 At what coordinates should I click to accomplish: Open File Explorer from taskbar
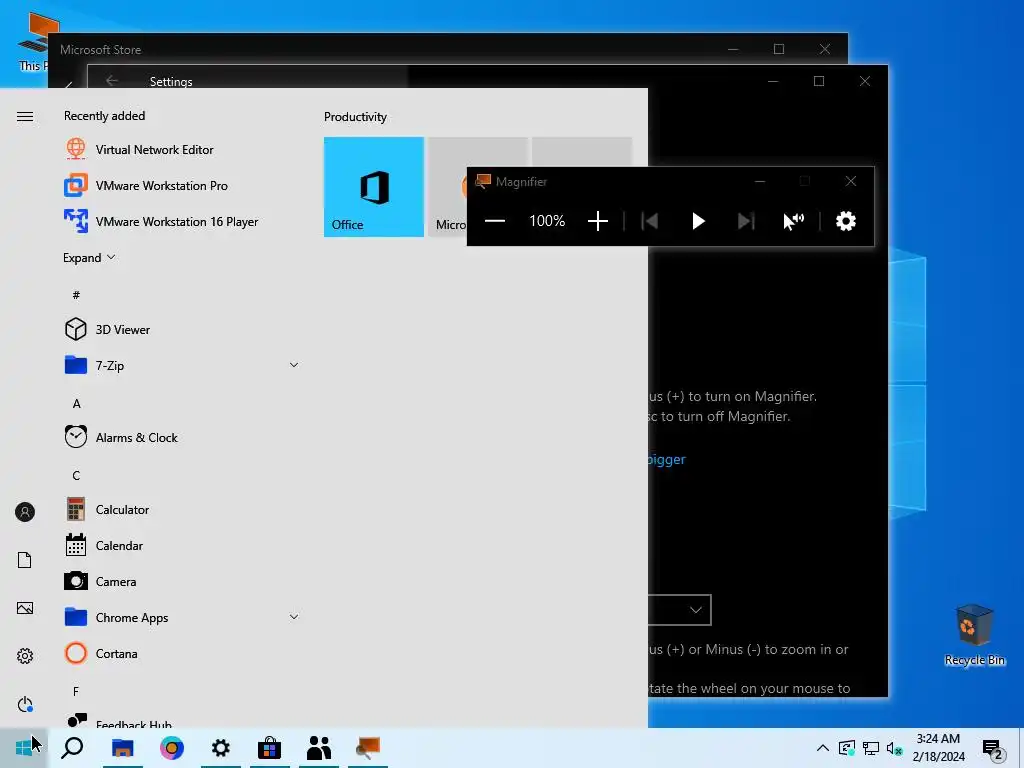click(x=122, y=747)
